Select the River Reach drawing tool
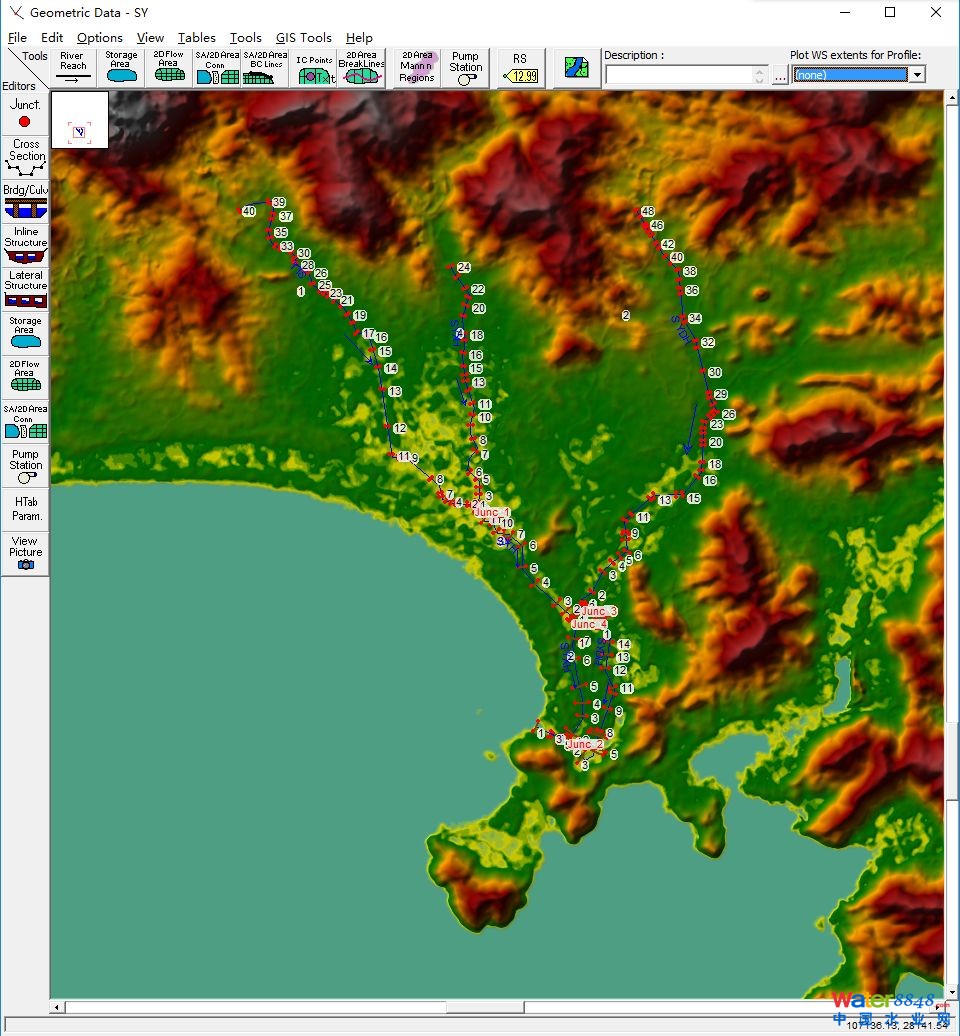Viewport: 960px width, 1036px height. (x=72, y=68)
